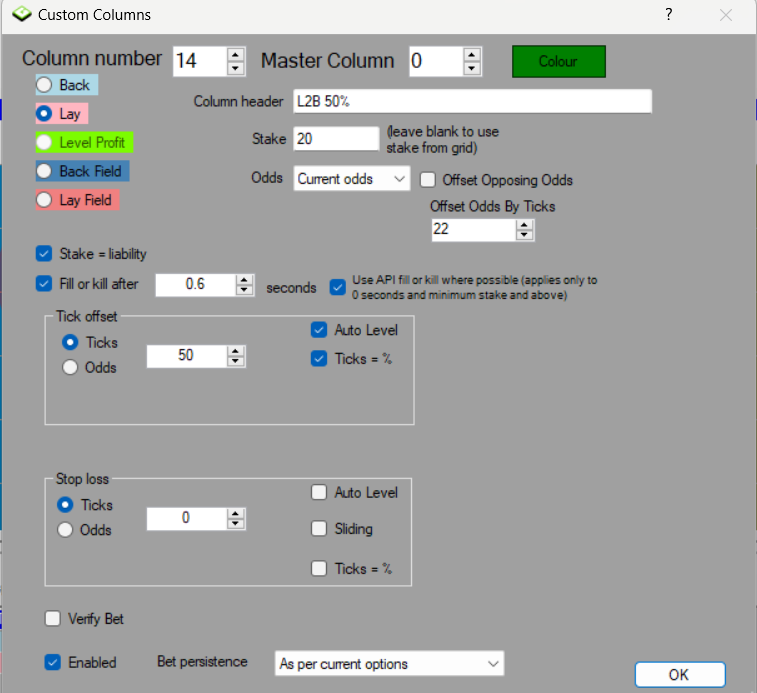The image size is (757, 693).
Task: Open the Odds dropdown
Action: click(351, 179)
